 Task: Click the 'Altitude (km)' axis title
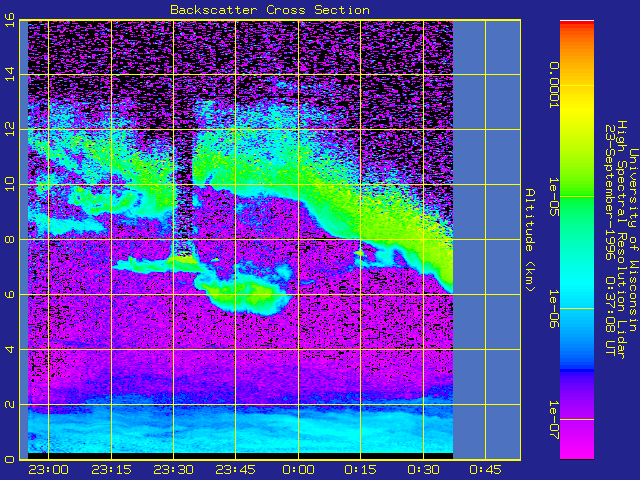pos(529,240)
